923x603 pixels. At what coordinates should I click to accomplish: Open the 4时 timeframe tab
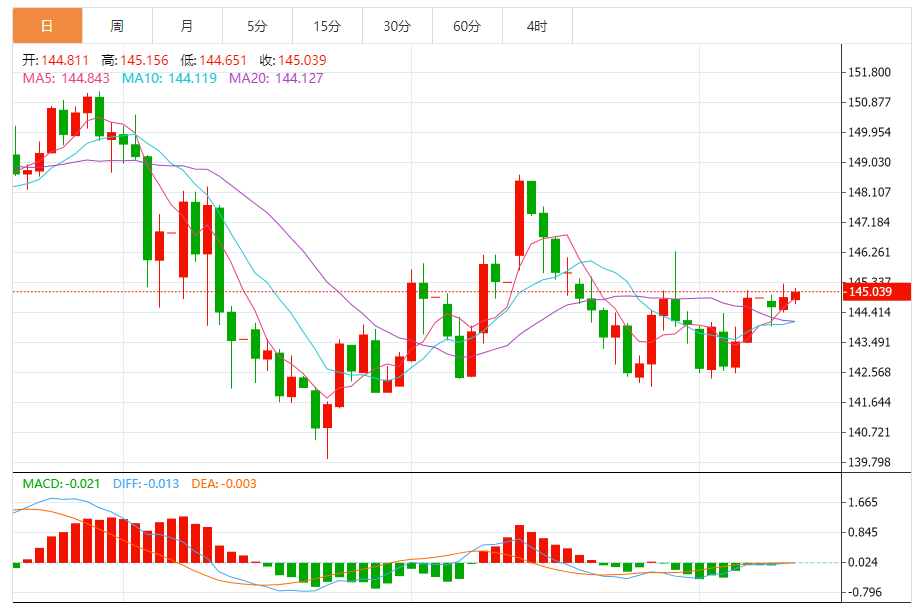(537, 26)
